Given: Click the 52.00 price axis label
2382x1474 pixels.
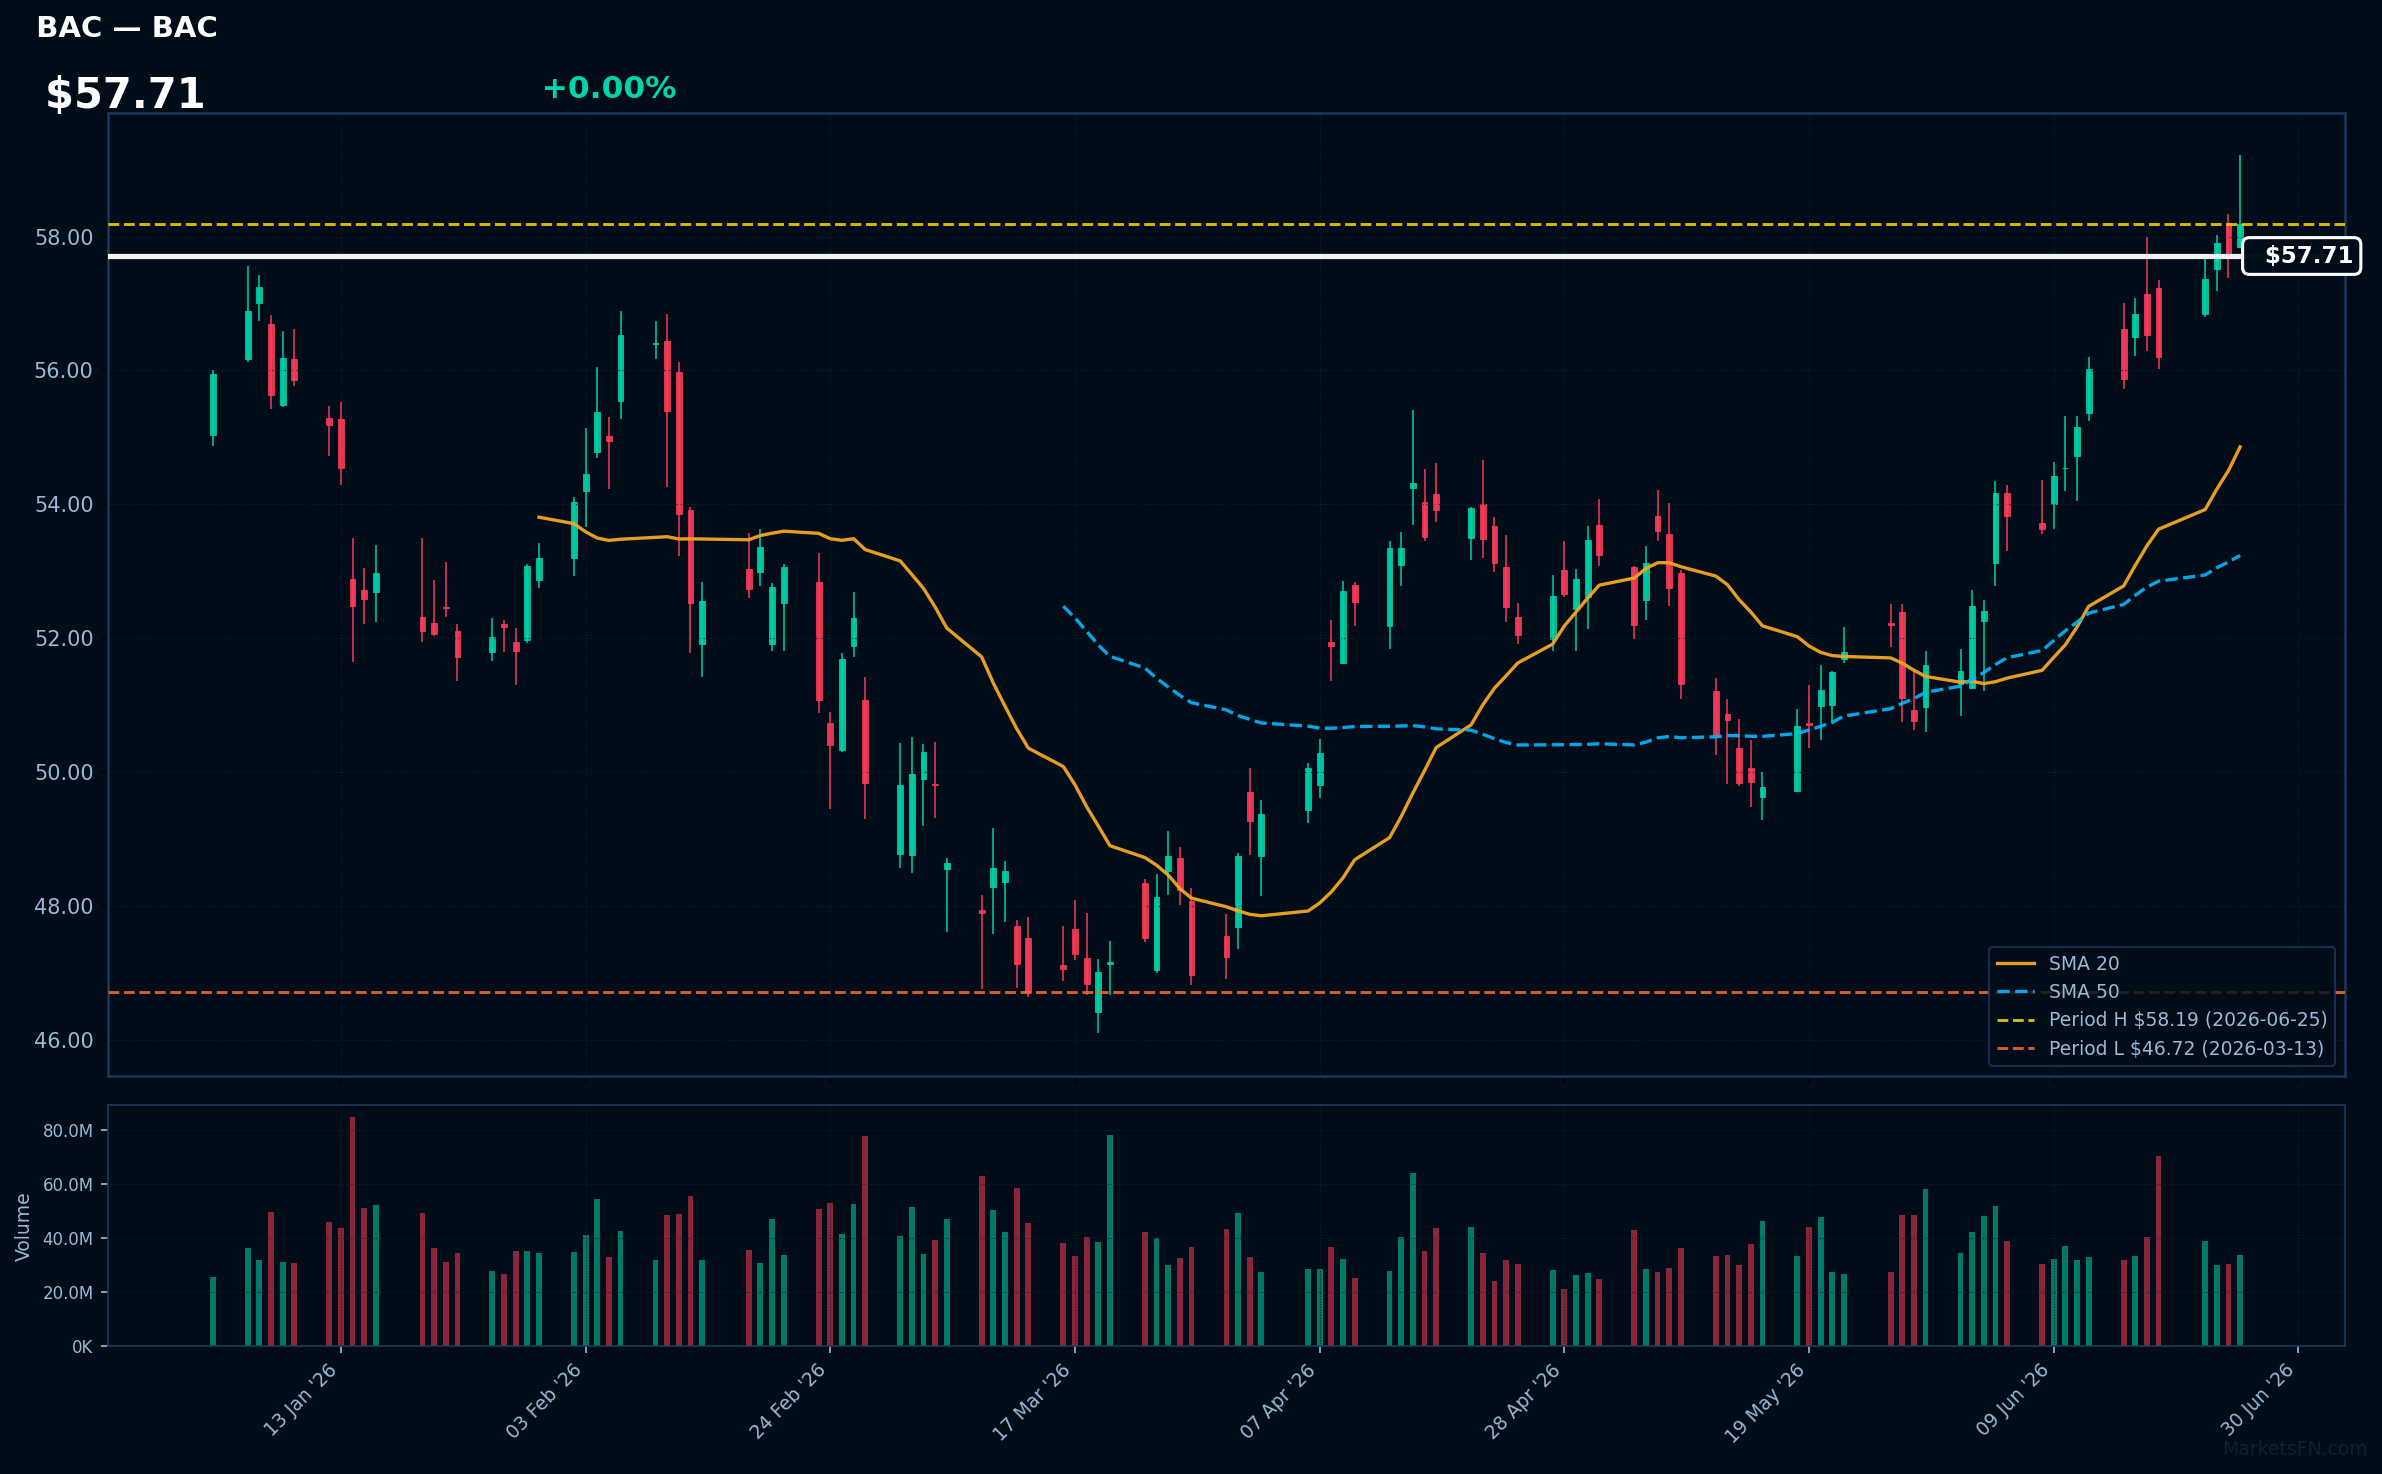Looking at the screenshot, I should pyautogui.click(x=64, y=639).
